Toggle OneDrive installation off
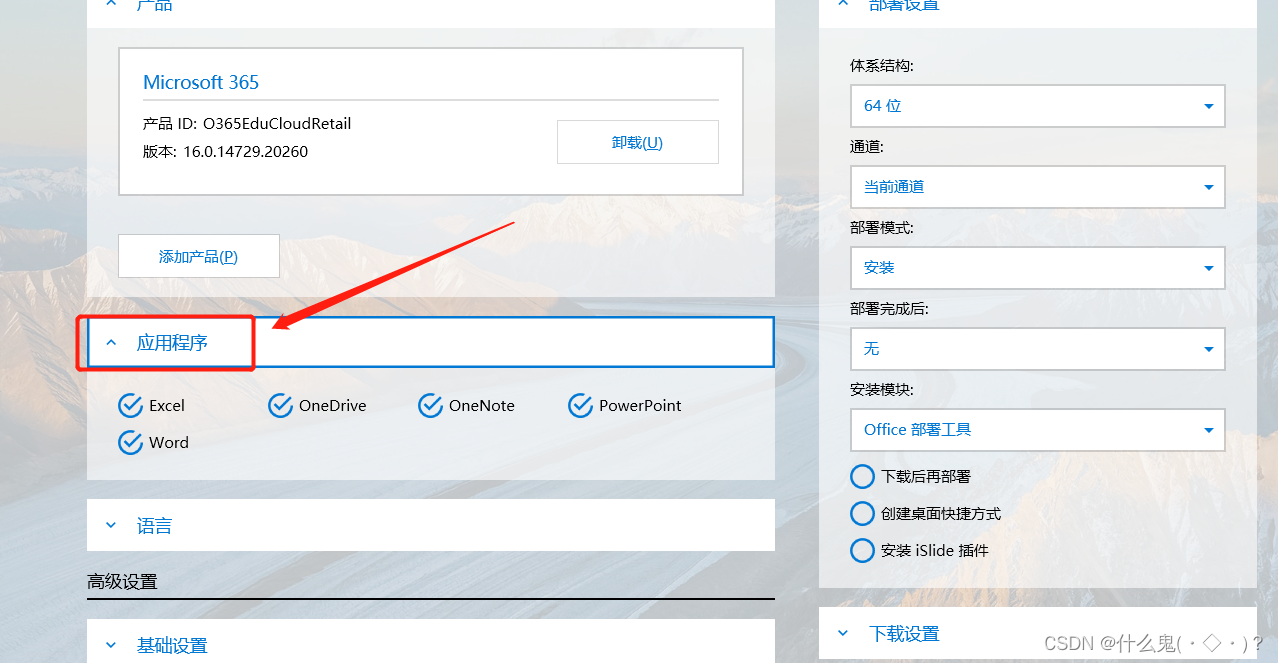The image size is (1278, 663). (280, 405)
